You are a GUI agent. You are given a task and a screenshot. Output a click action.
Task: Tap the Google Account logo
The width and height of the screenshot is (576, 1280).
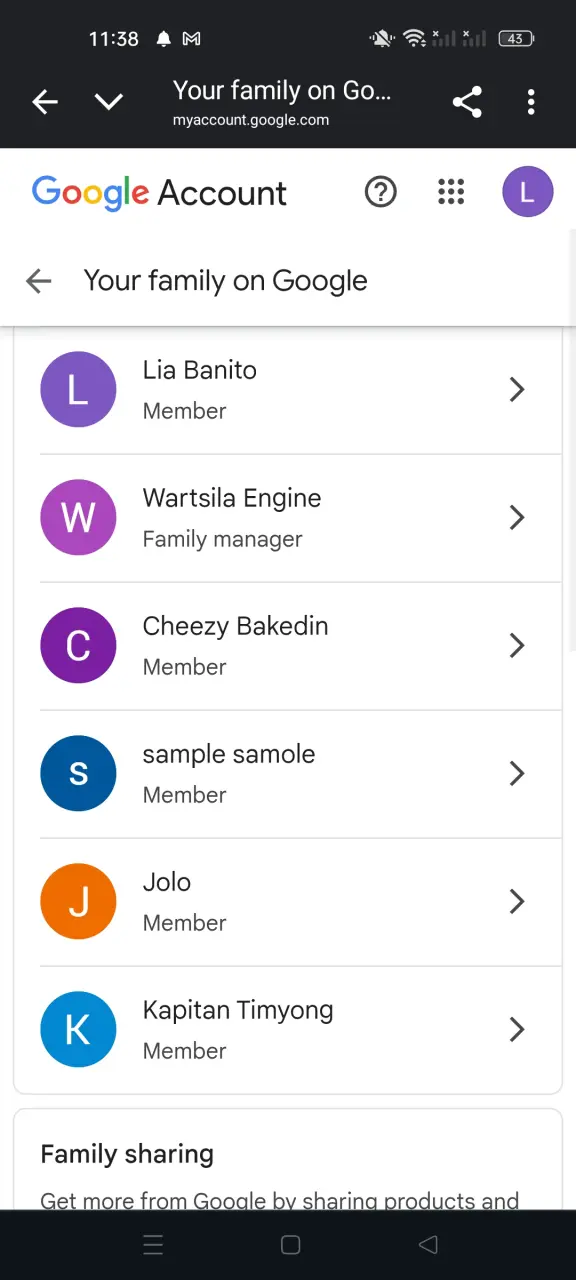(x=159, y=193)
